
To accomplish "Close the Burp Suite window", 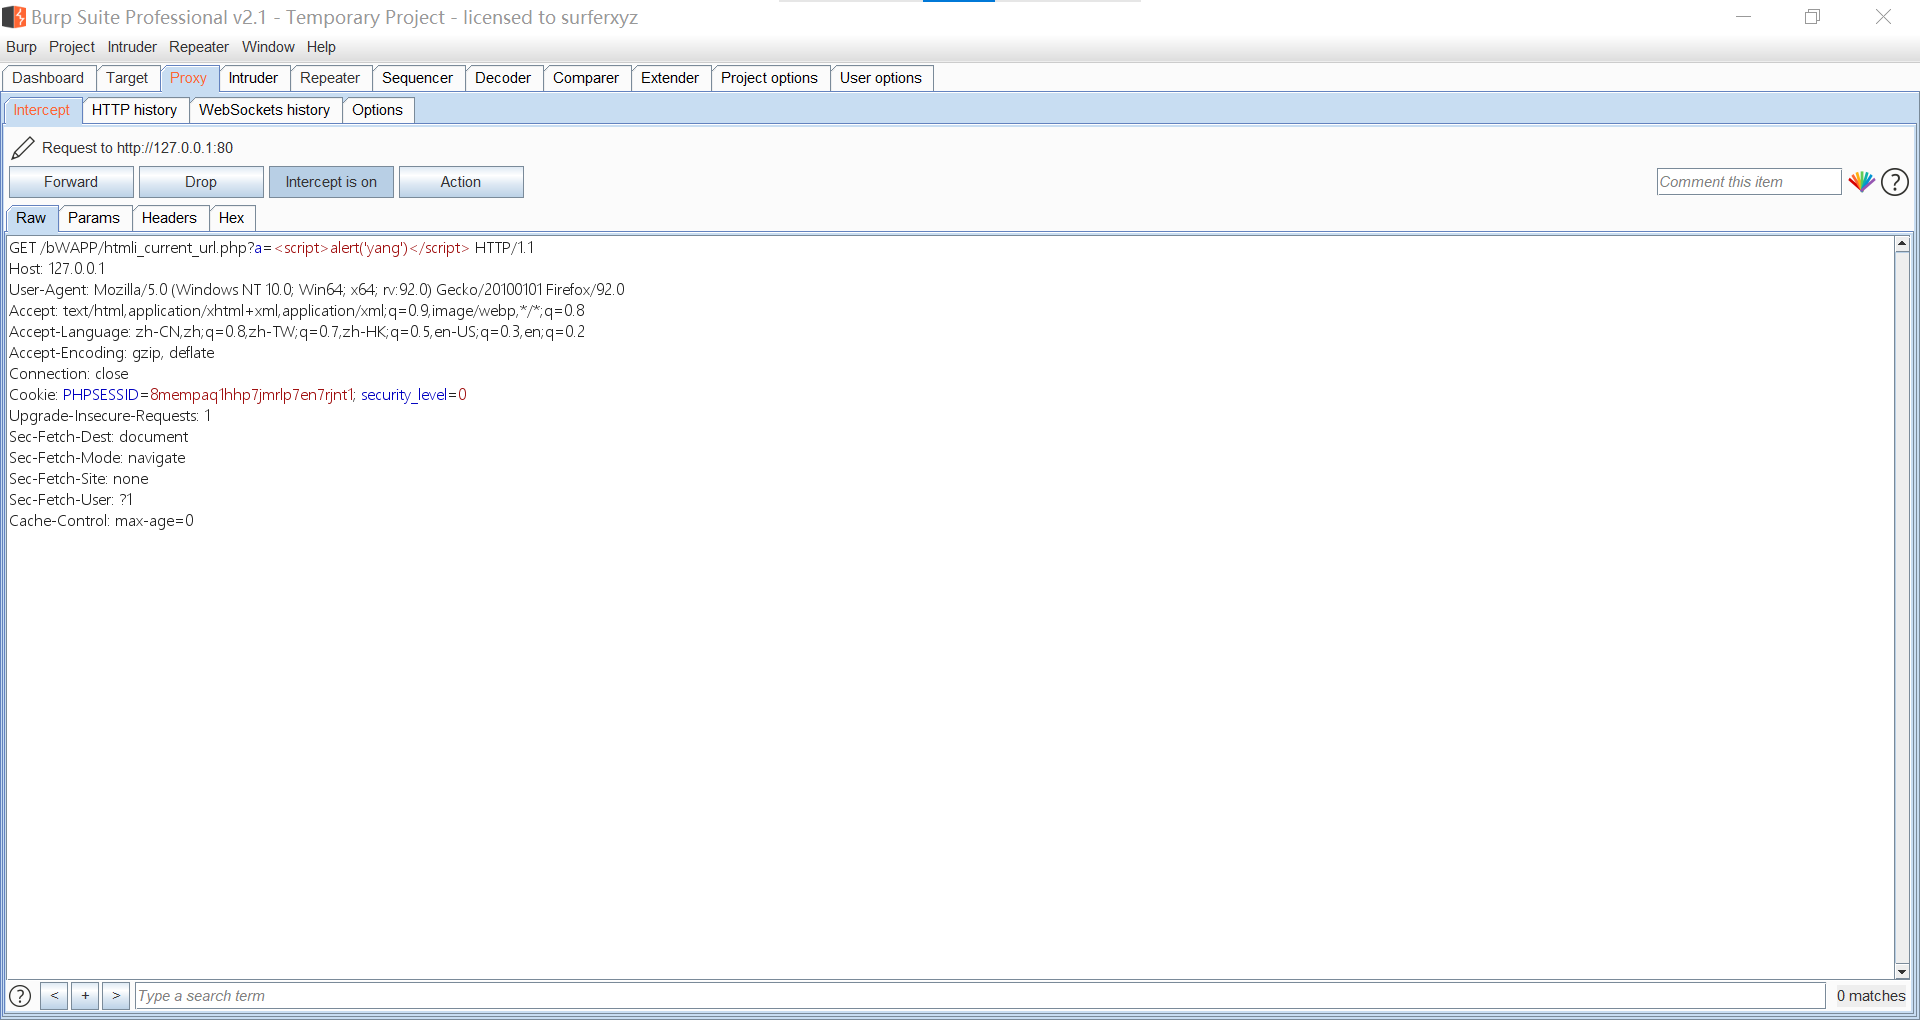I will [x=1883, y=17].
